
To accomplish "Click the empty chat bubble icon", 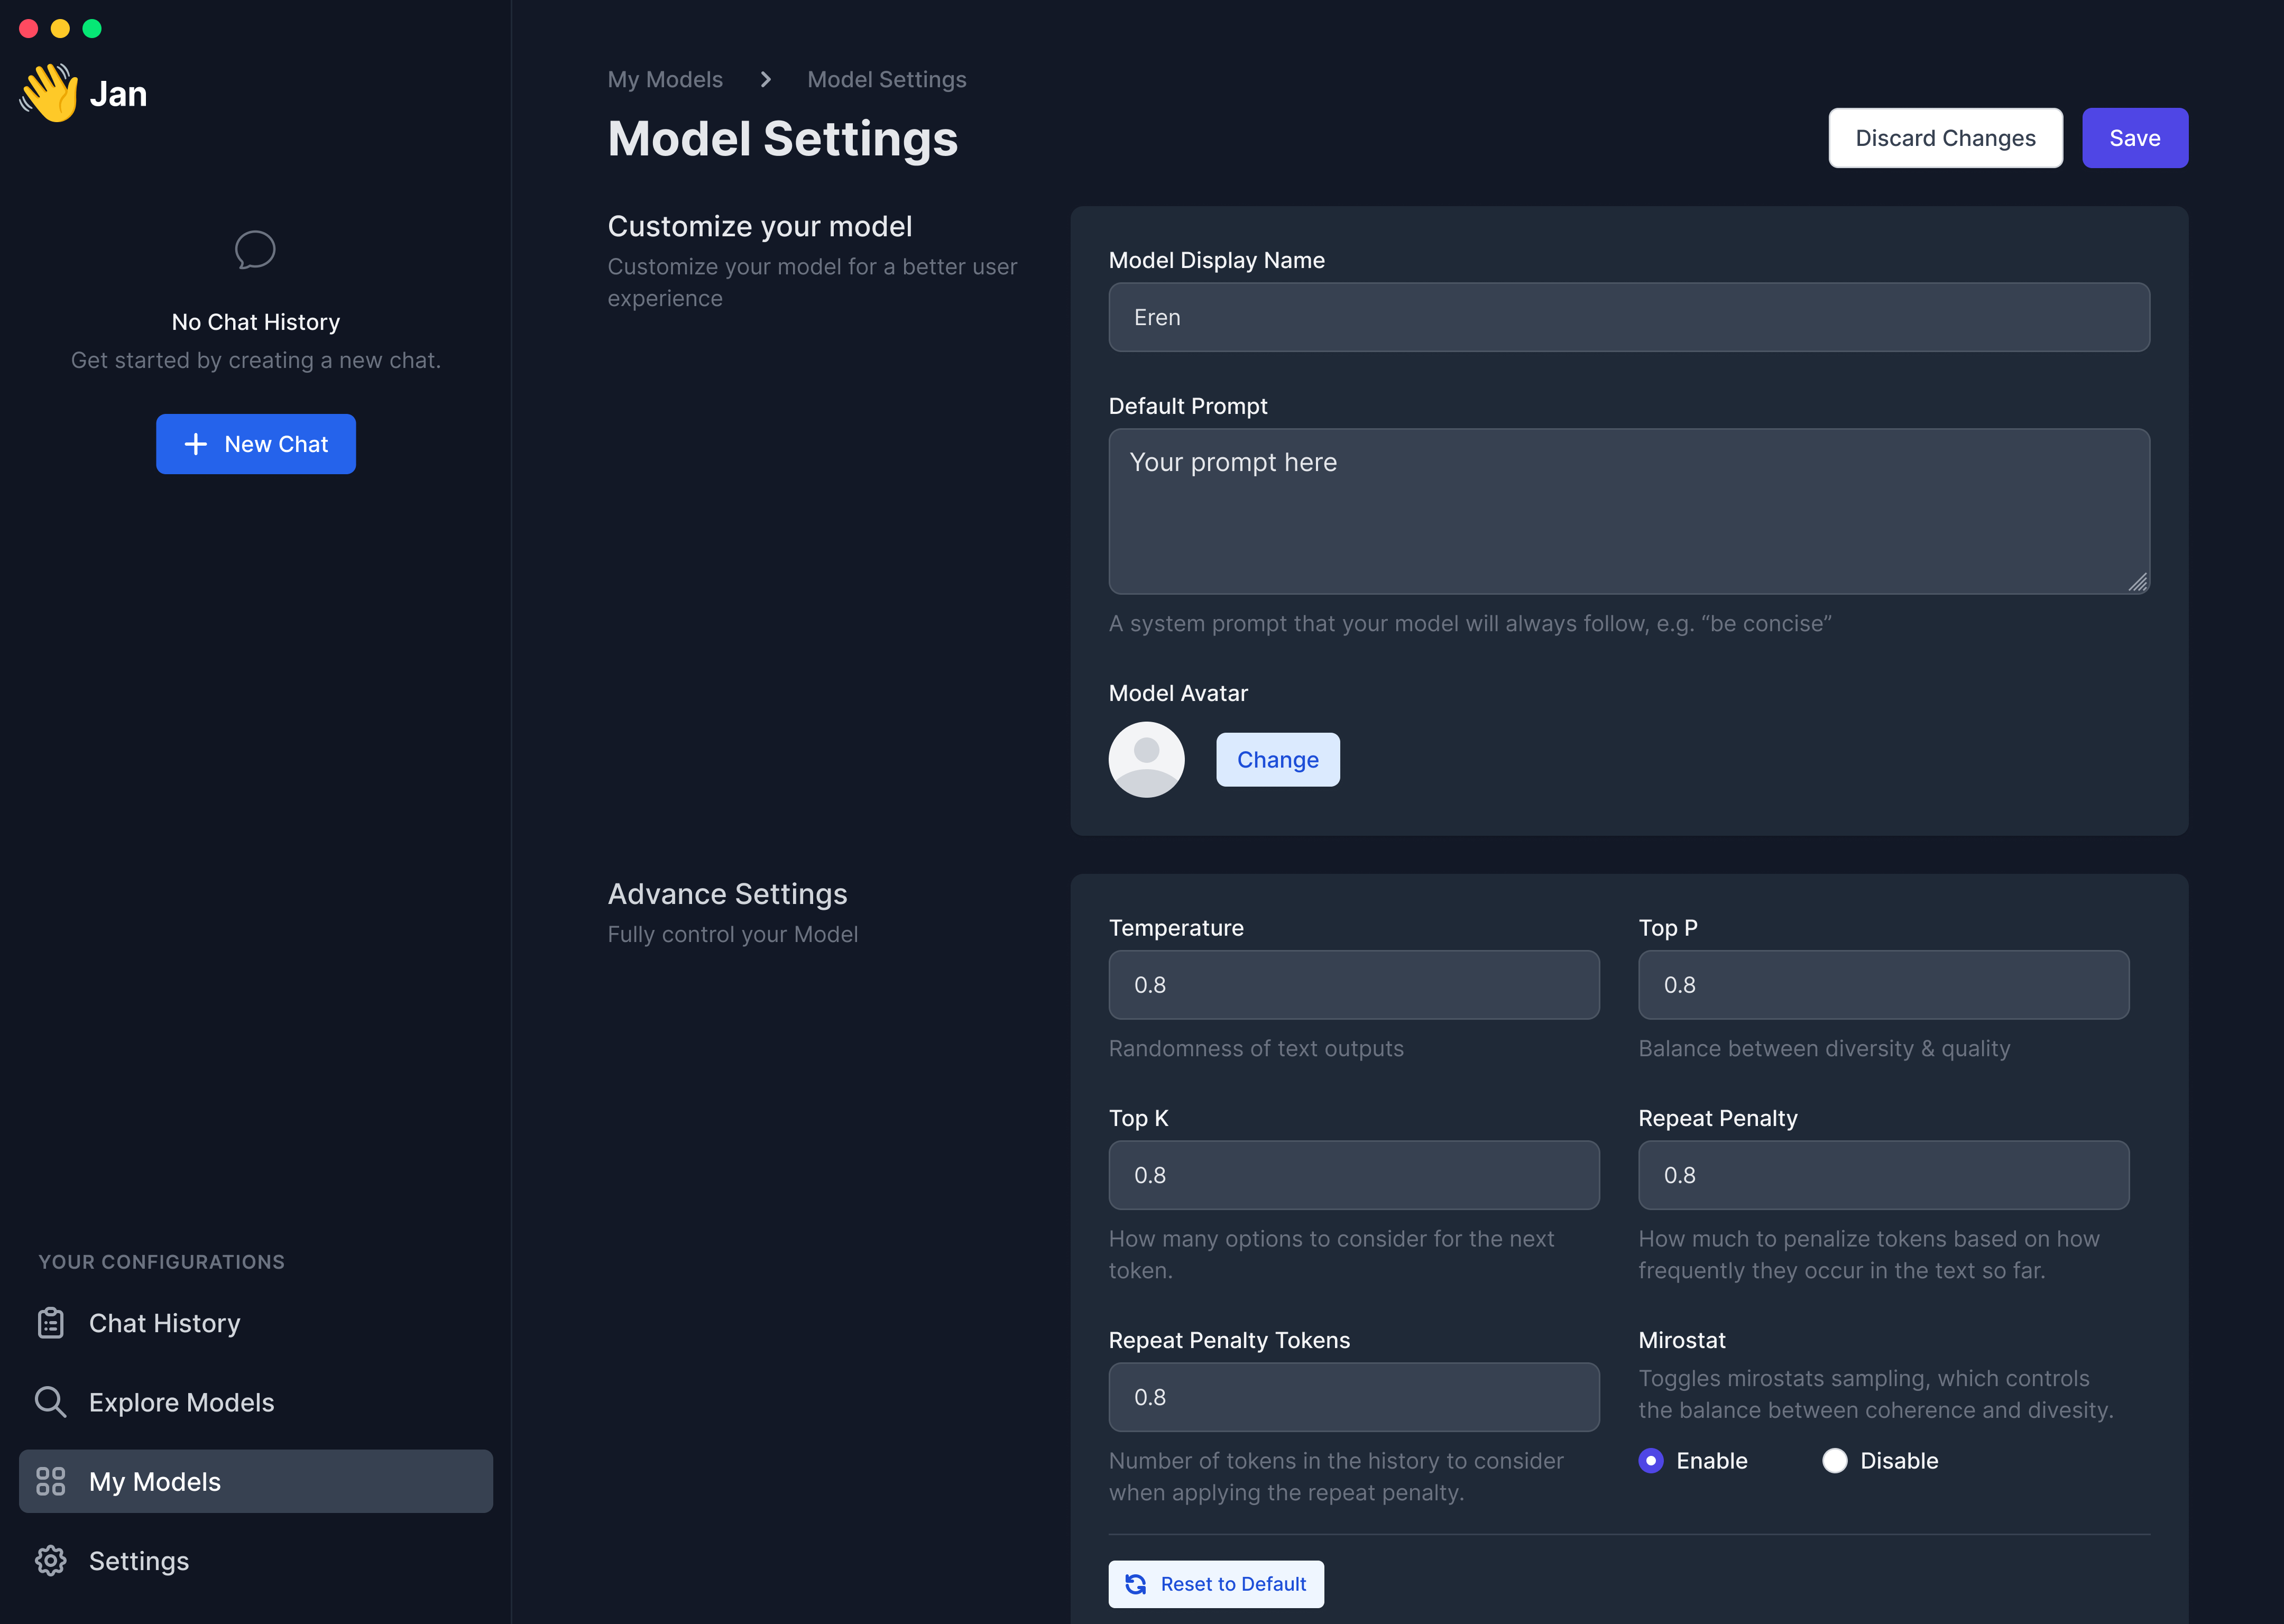I will coord(255,250).
